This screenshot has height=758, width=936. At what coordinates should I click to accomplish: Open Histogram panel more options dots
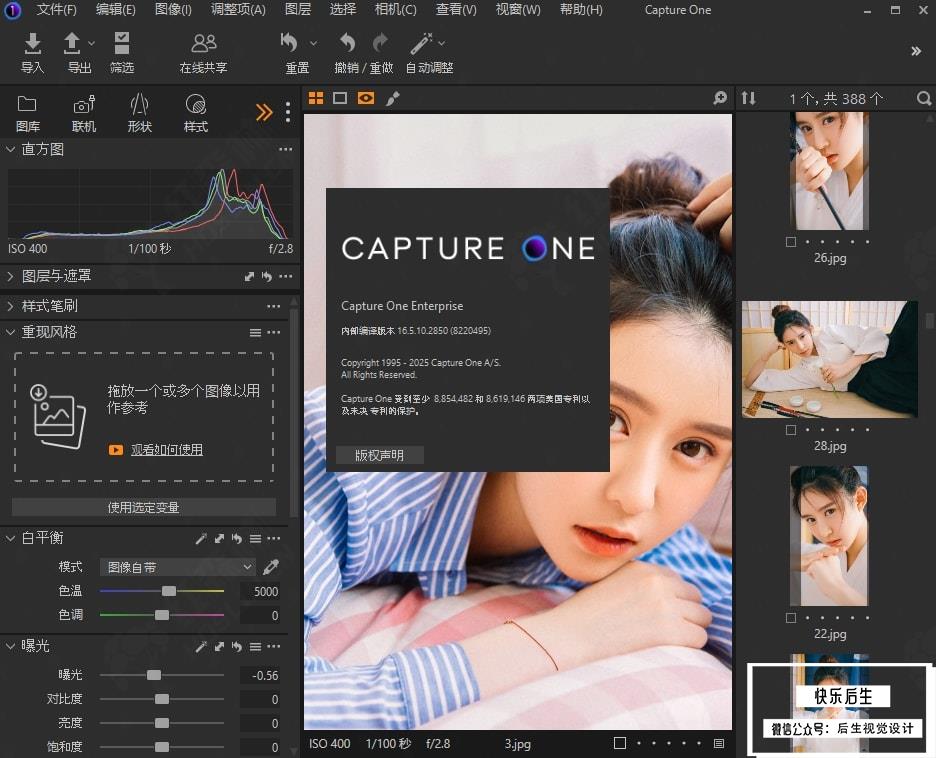pyautogui.click(x=285, y=149)
